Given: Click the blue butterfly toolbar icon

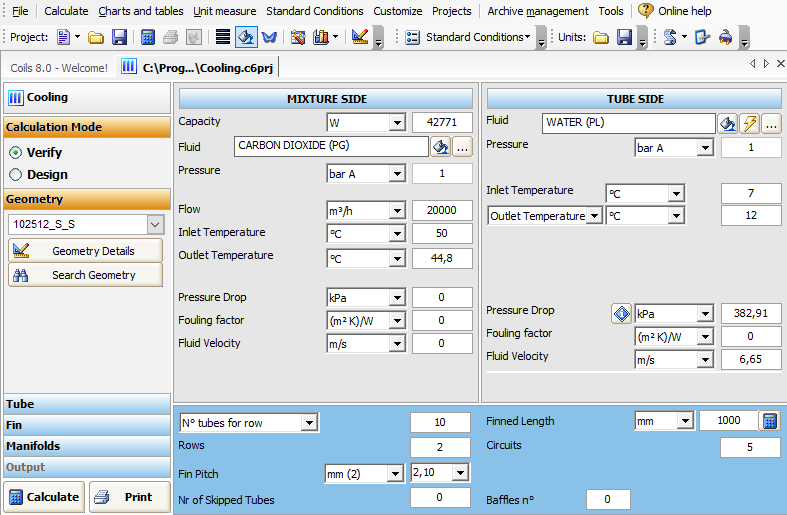Looking at the screenshot, I should 270,37.
